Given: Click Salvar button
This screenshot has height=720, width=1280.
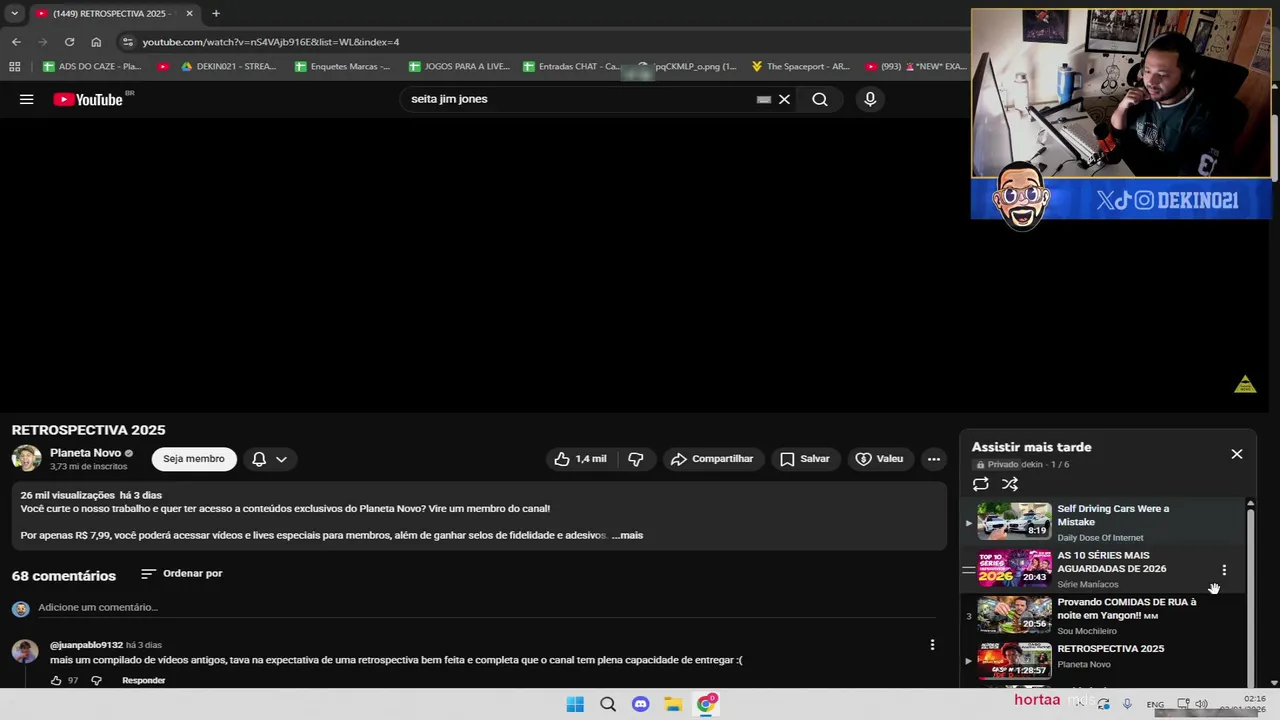Looking at the screenshot, I should point(805,459).
